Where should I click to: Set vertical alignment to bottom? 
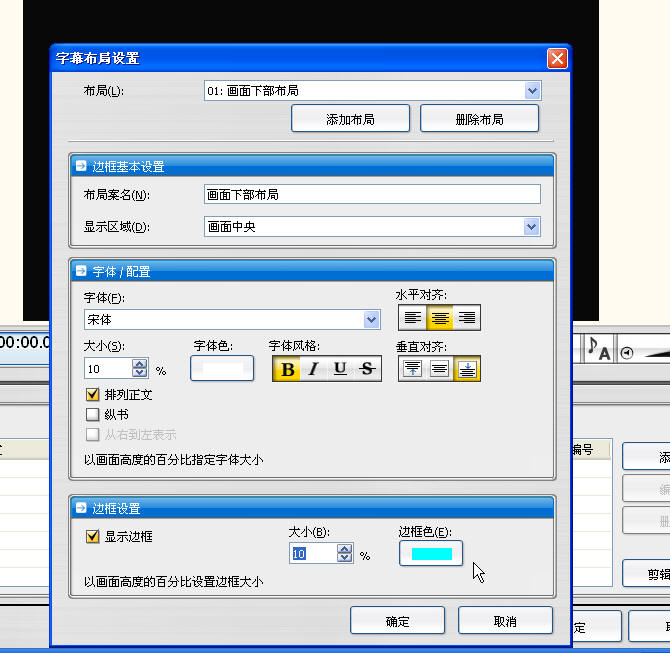point(466,368)
